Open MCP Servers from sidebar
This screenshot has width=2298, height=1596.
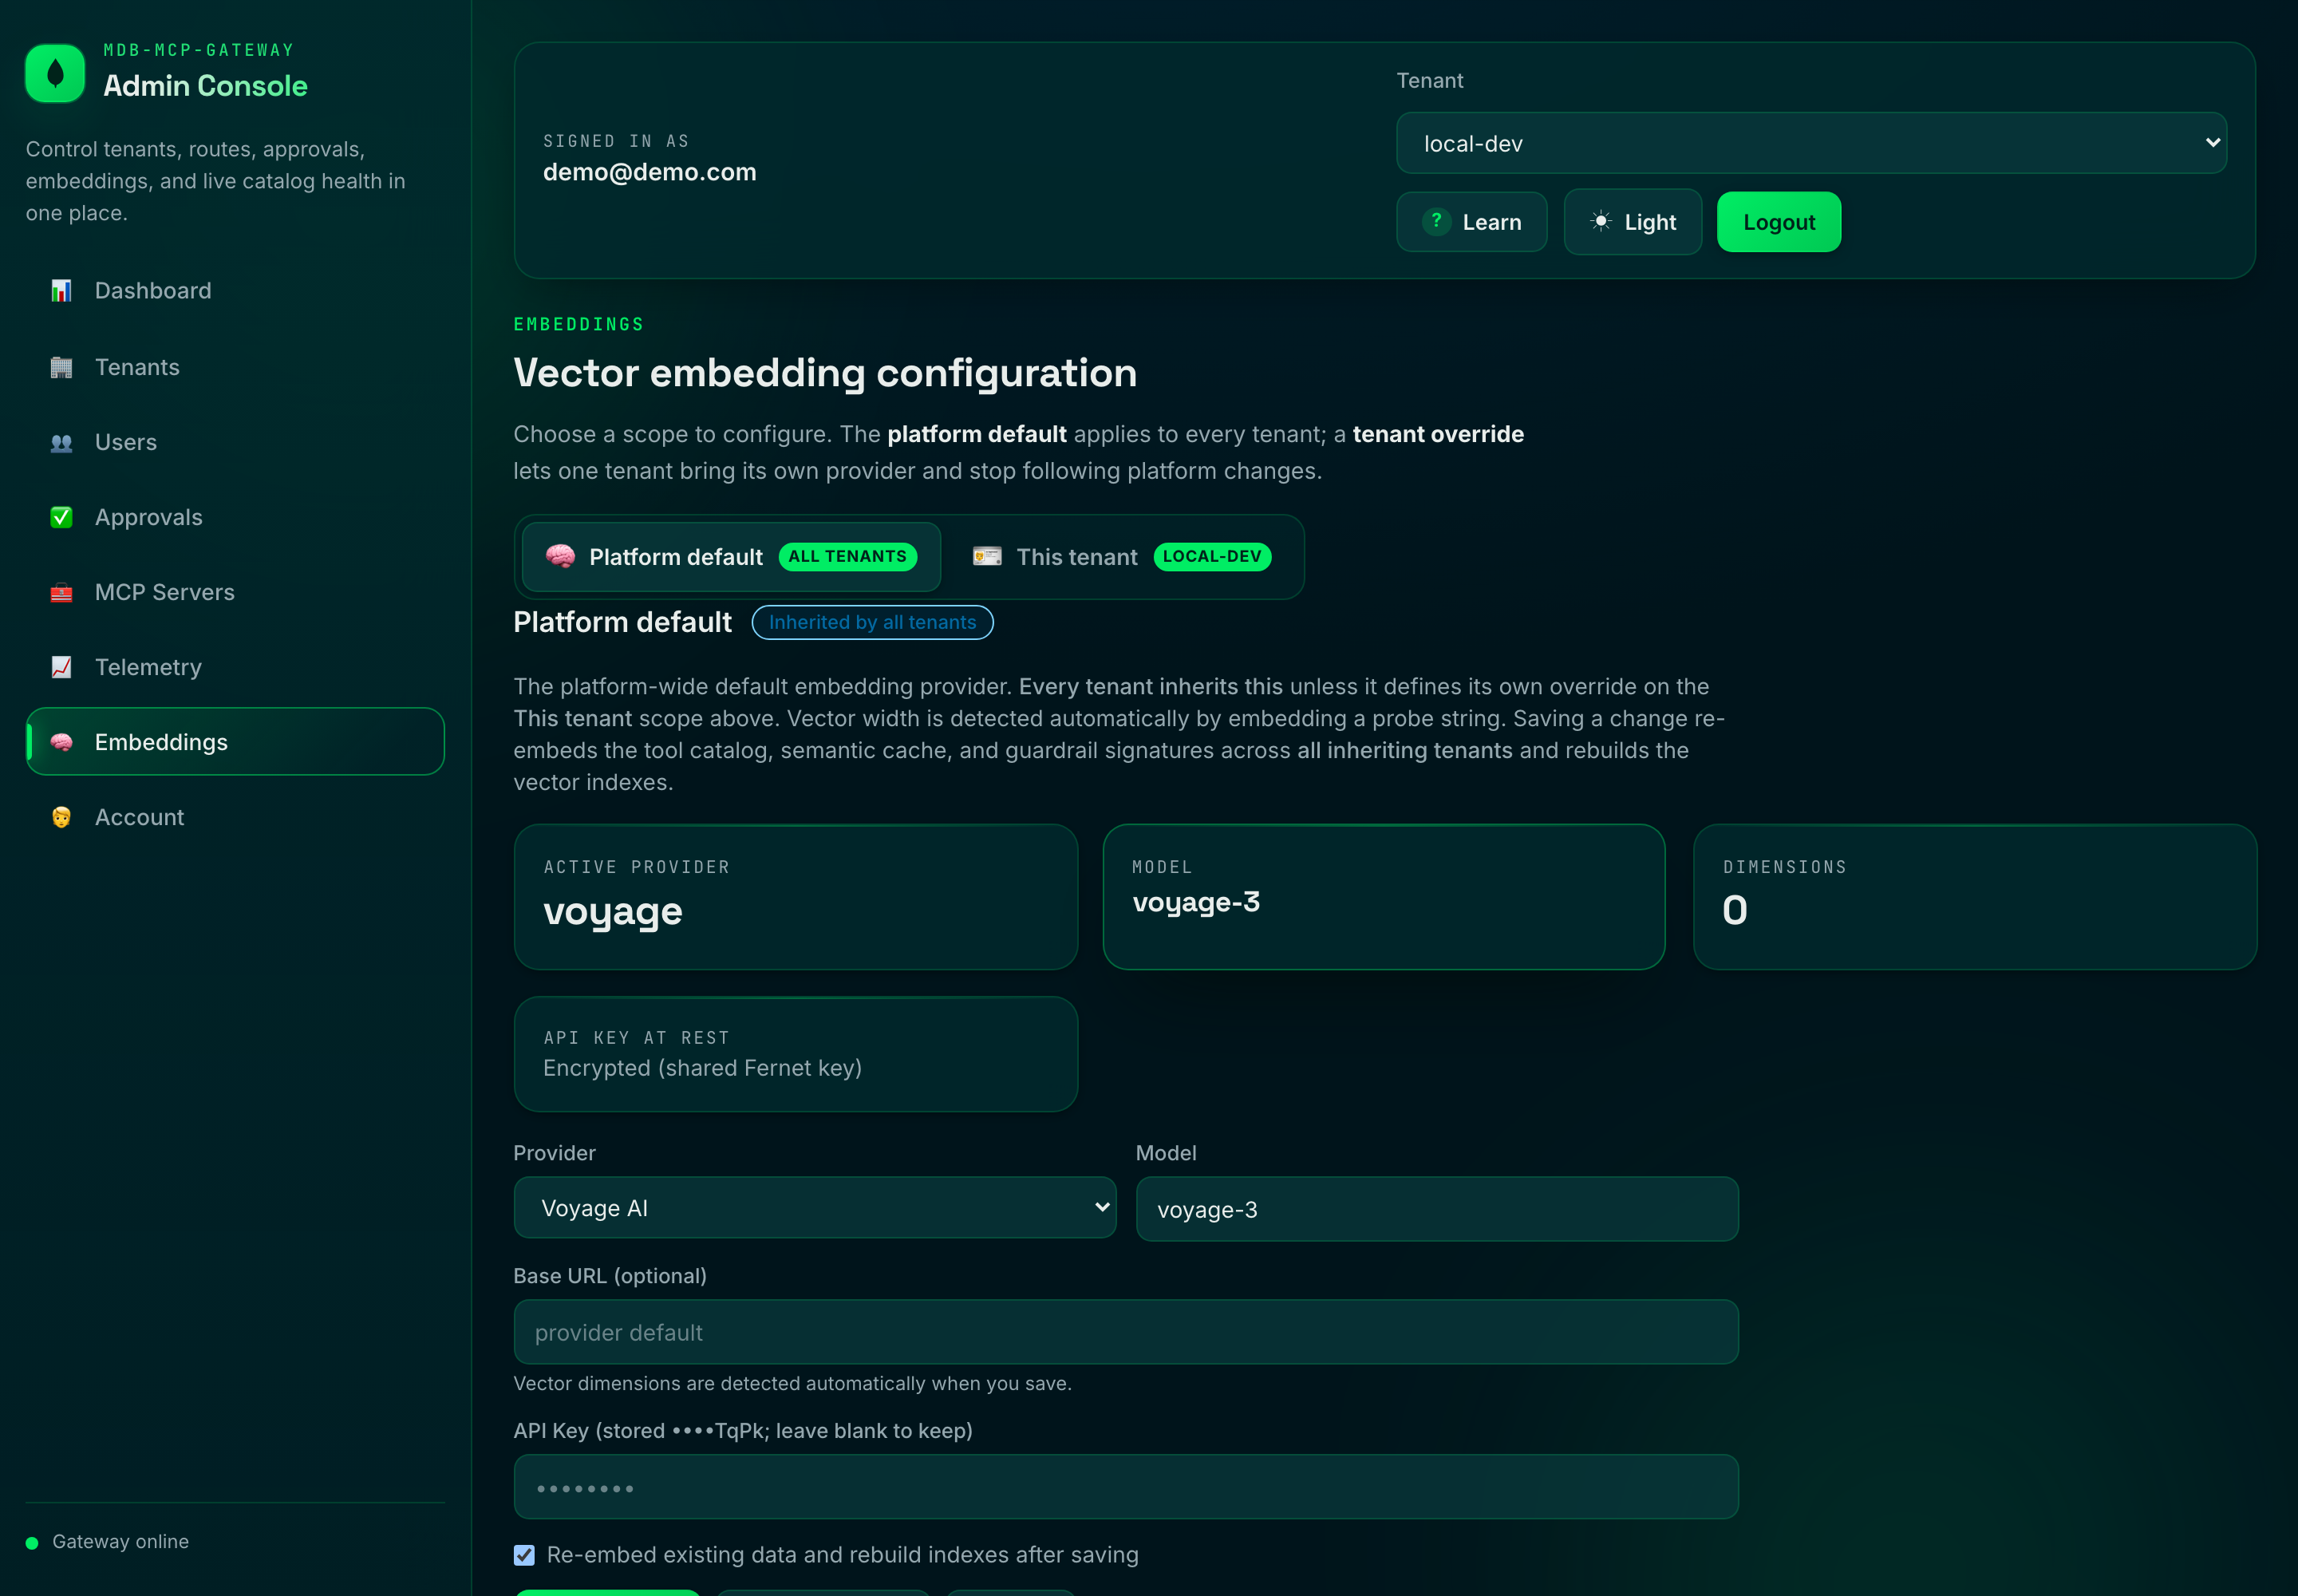(x=235, y=592)
